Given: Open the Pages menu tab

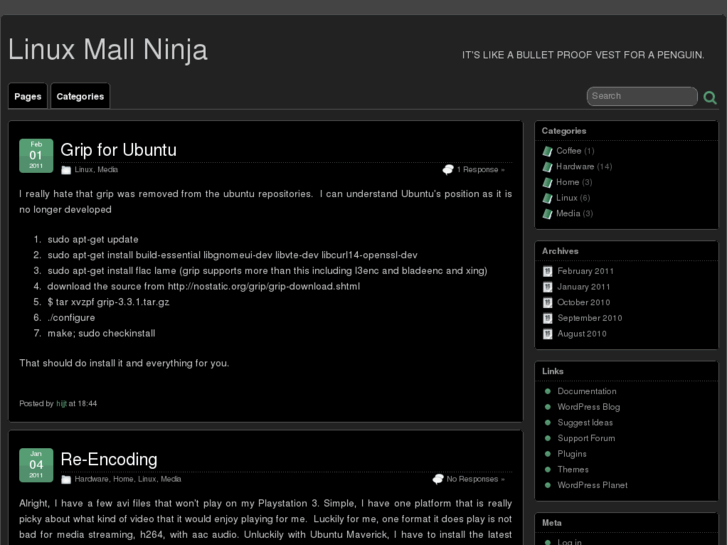Looking at the screenshot, I should (x=28, y=96).
